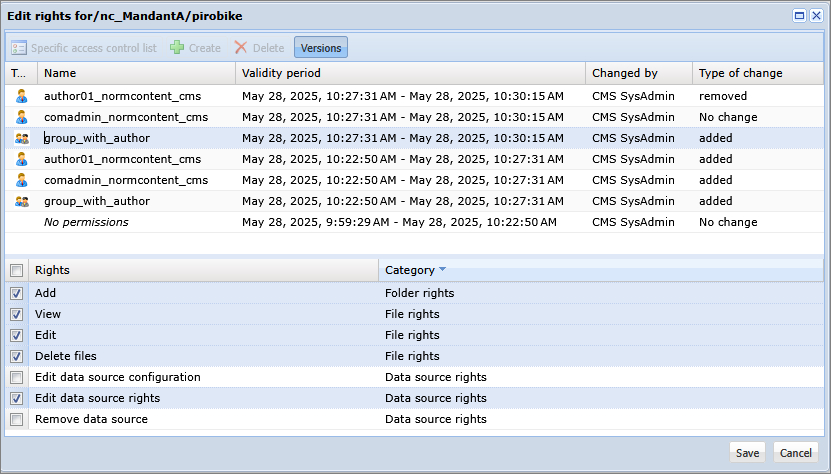Enable Edit data source configuration checkbox
Image resolution: width=831 pixels, height=474 pixels.
17,377
